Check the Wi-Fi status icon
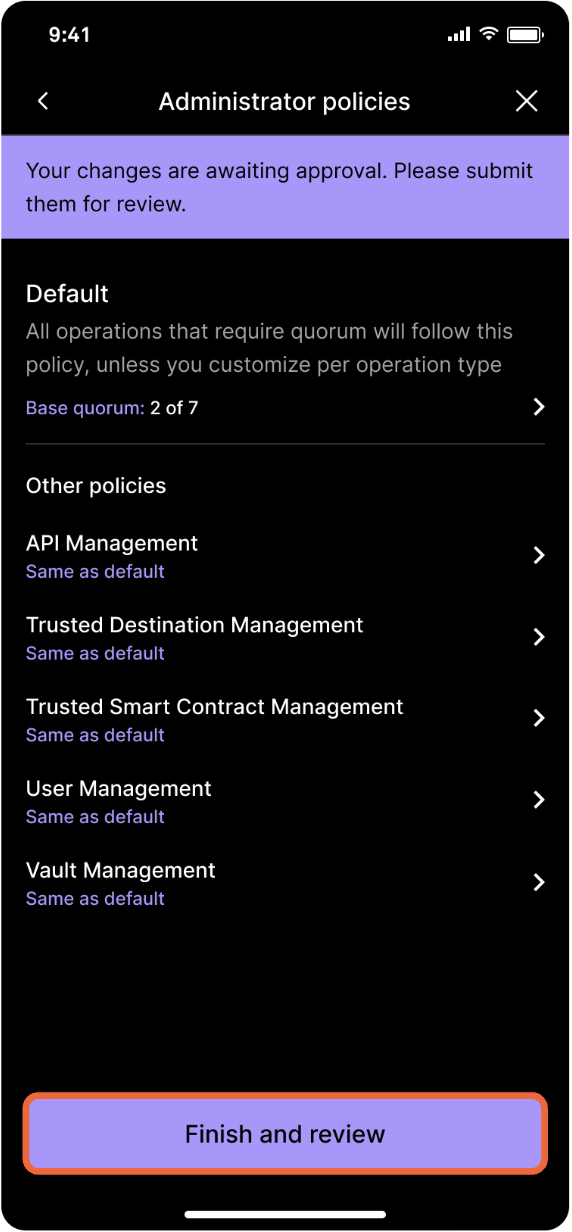 488,34
